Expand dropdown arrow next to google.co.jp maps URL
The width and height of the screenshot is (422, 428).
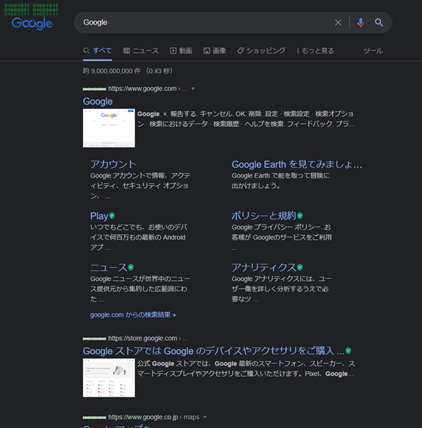click(x=205, y=417)
